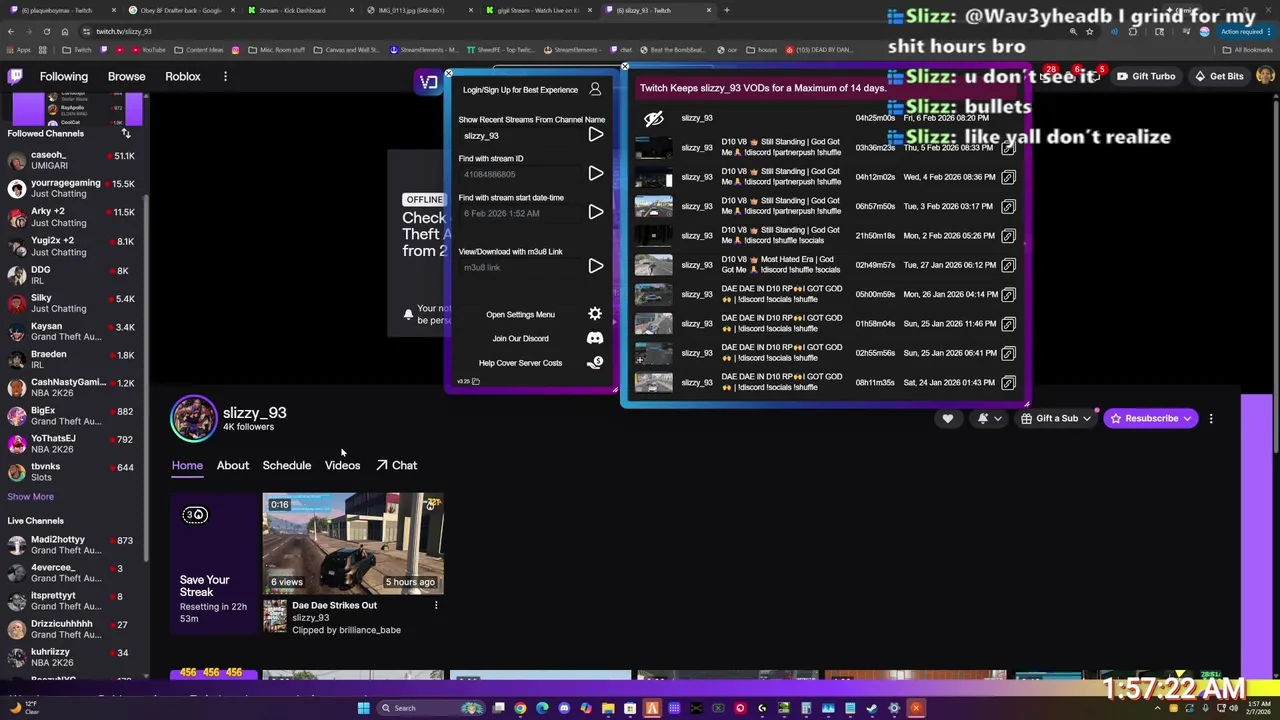Image resolution: width=1280 pixels, height=720 pixels.
Task: Toggle hidden-eye icon on Fri, 6 Feb VOD row
Action: (653, 118)
